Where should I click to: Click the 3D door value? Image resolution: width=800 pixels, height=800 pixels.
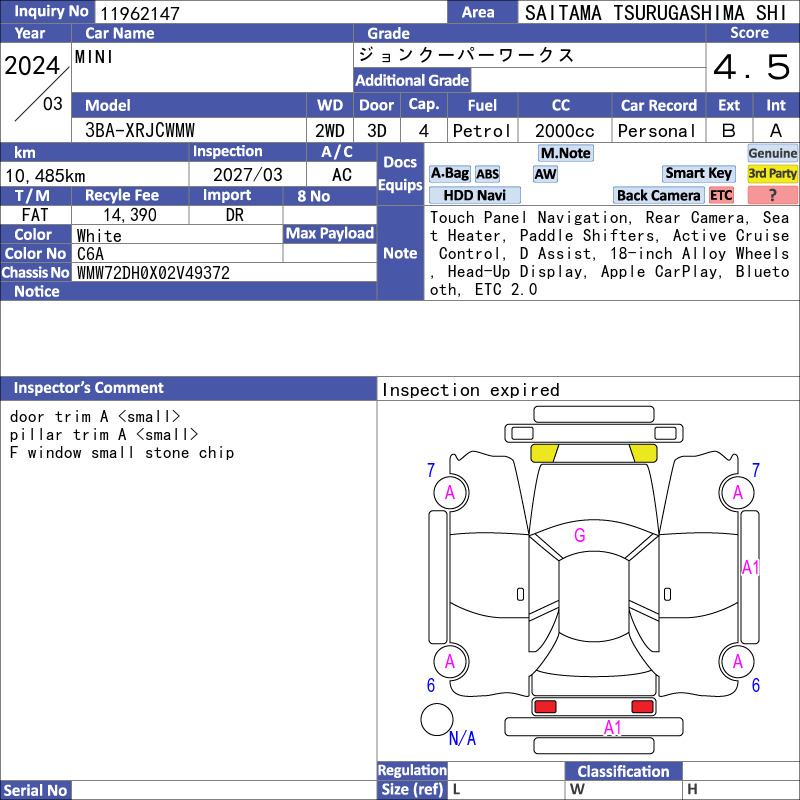coord(377,131)
